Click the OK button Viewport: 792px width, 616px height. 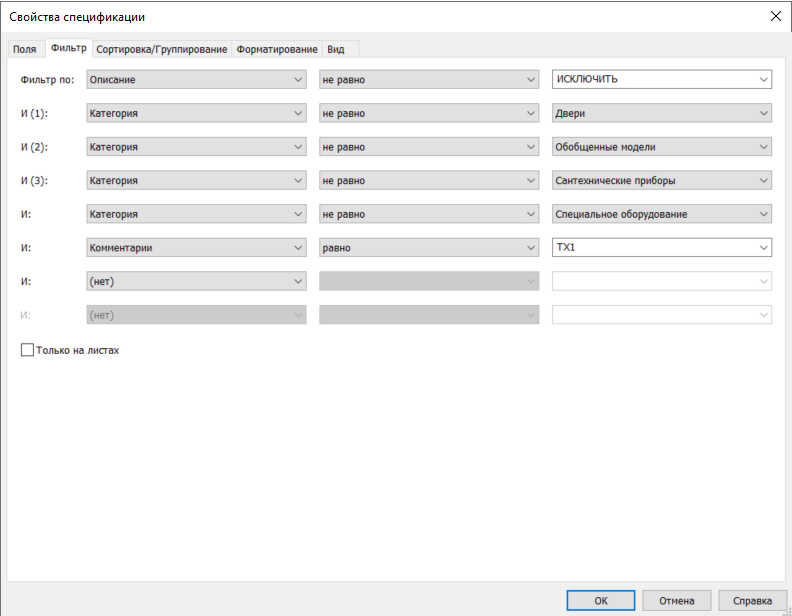tap(600, 601)
